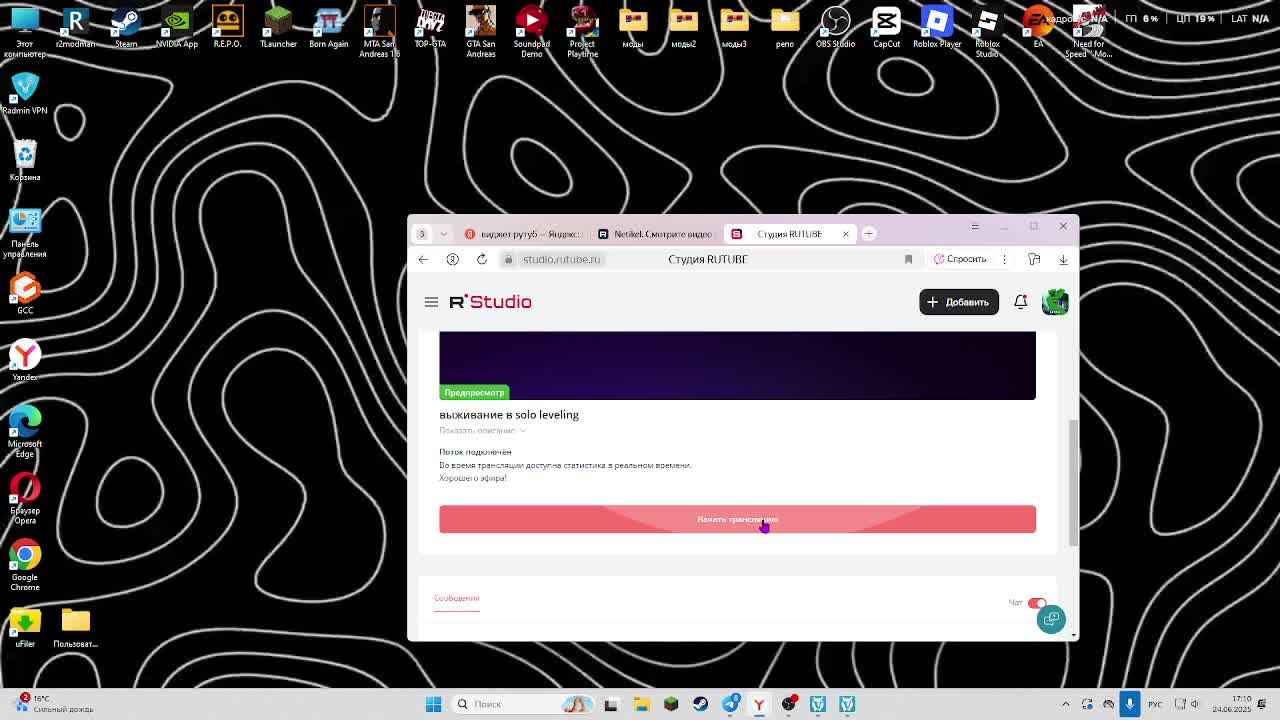Click the taskbar Поиск search box

(x=523, y=704)
